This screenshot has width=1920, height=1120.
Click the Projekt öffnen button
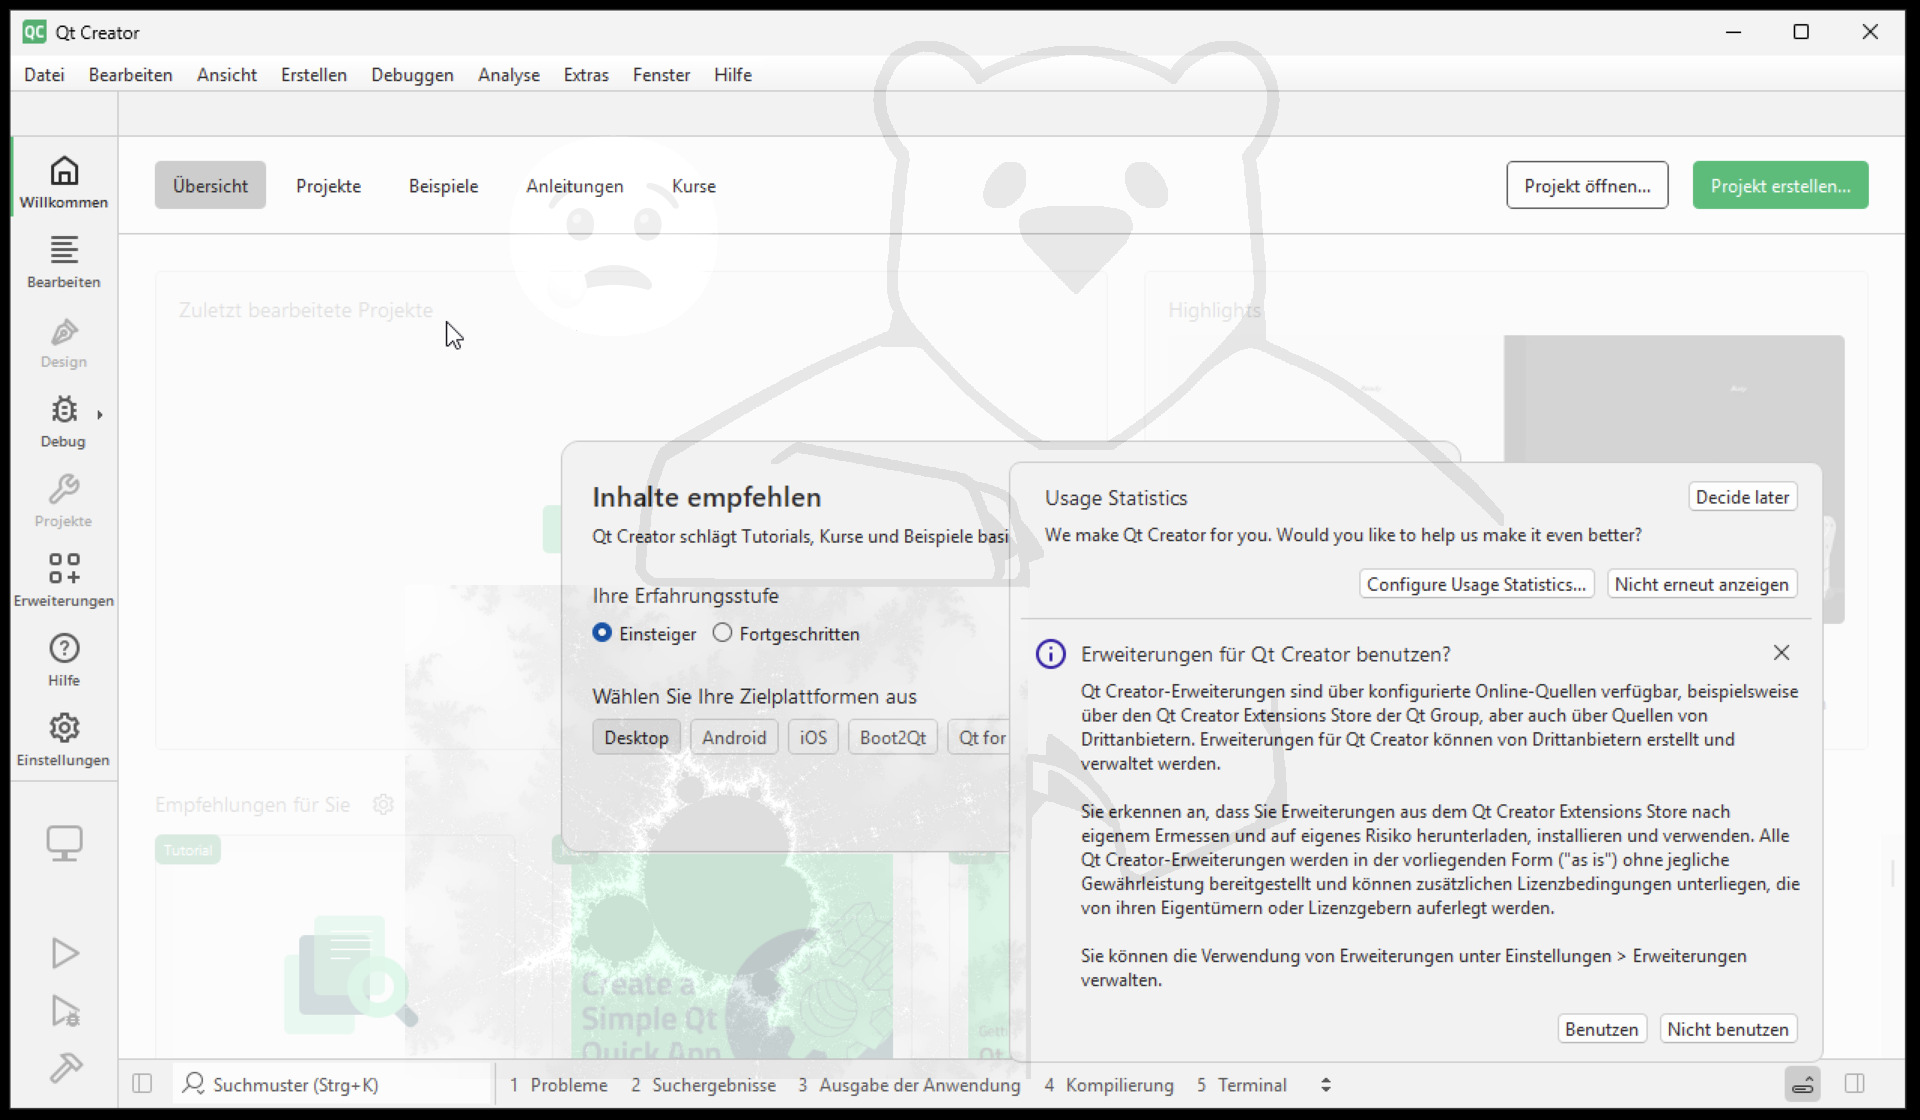1587,185
